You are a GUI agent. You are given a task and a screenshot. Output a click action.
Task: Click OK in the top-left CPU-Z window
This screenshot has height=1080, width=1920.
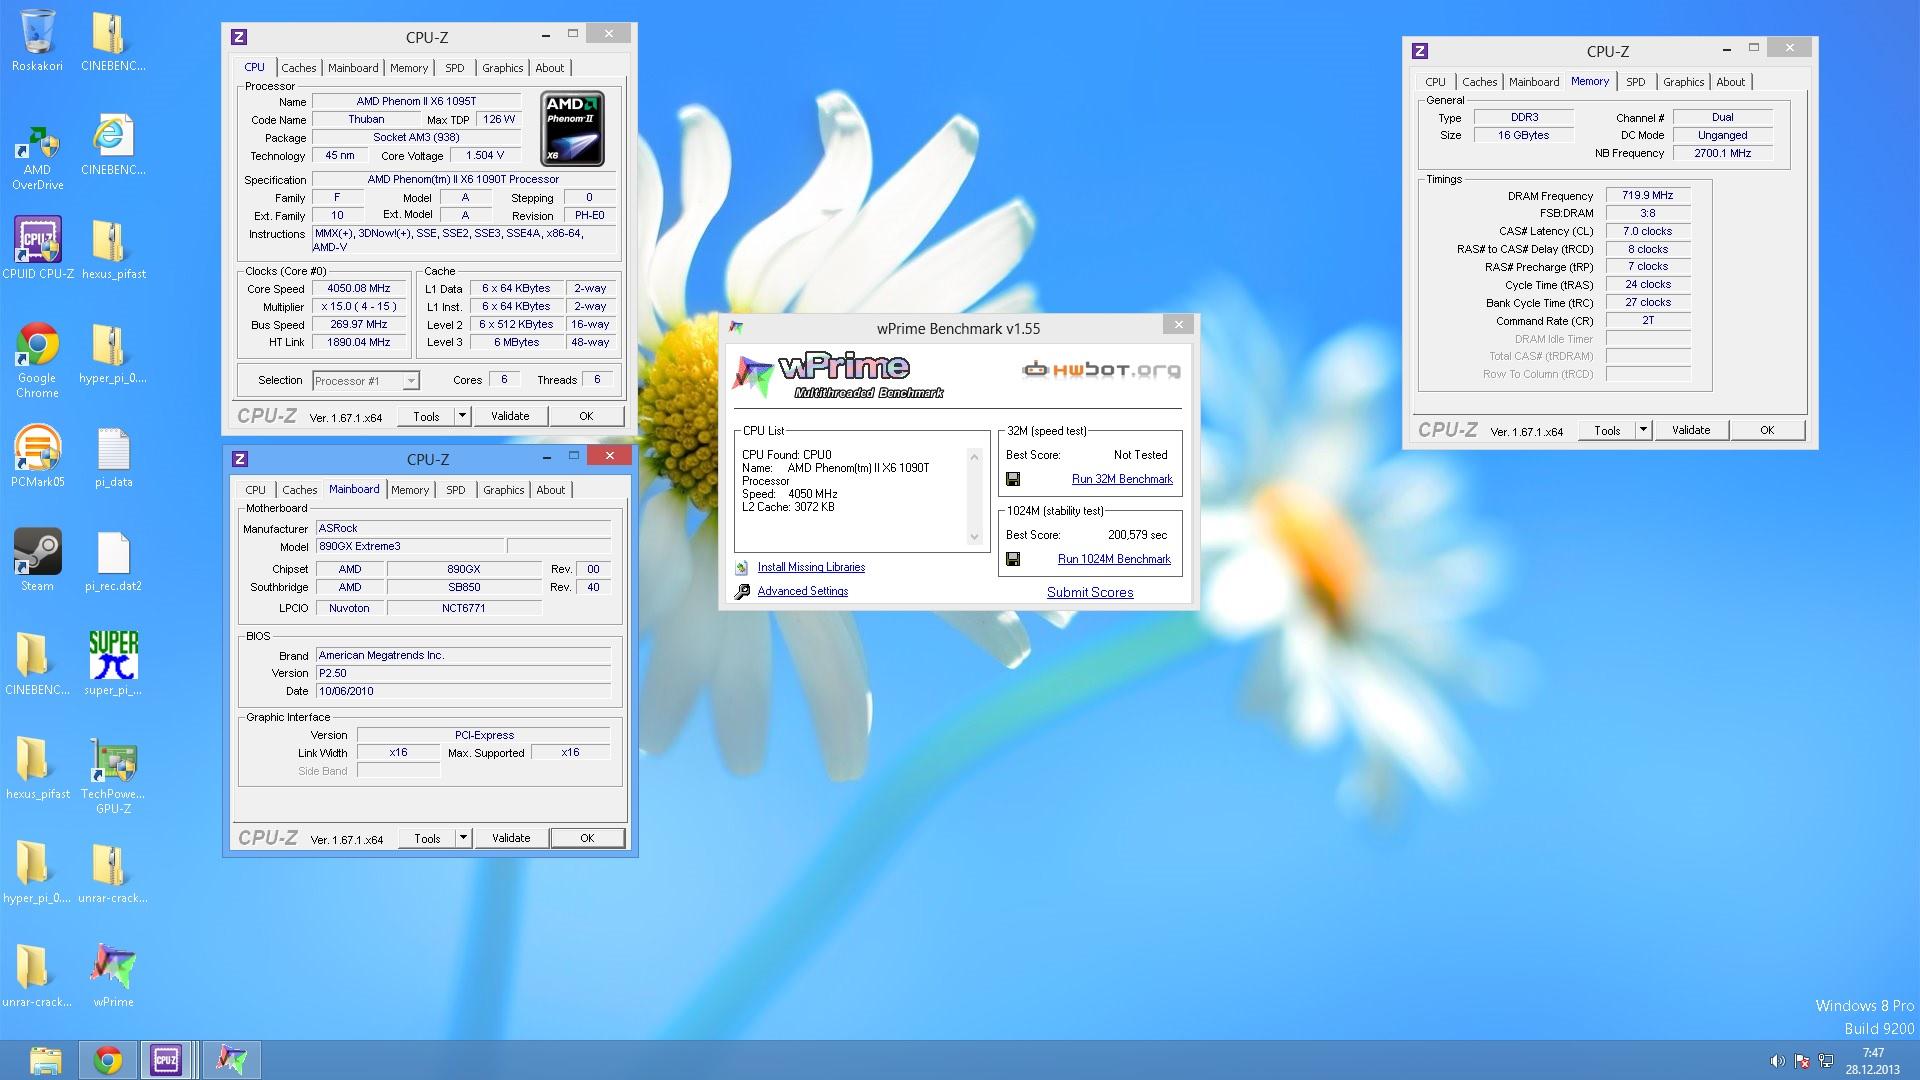point(586,416)
